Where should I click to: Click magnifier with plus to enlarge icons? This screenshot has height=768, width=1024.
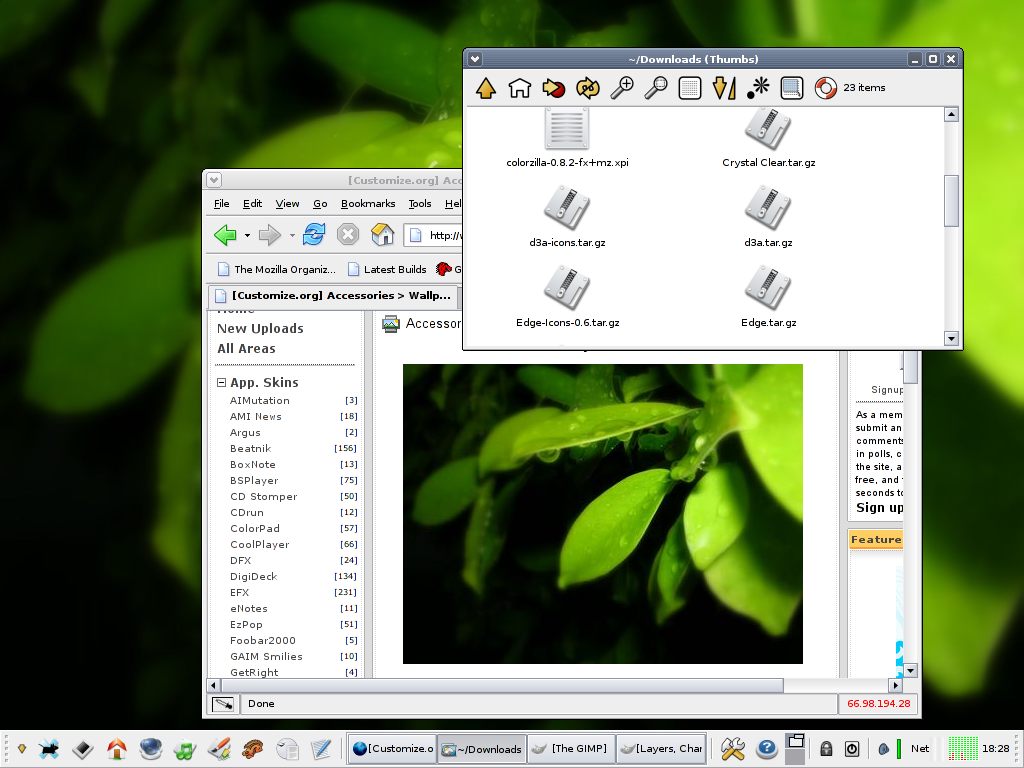pos(622,88)
